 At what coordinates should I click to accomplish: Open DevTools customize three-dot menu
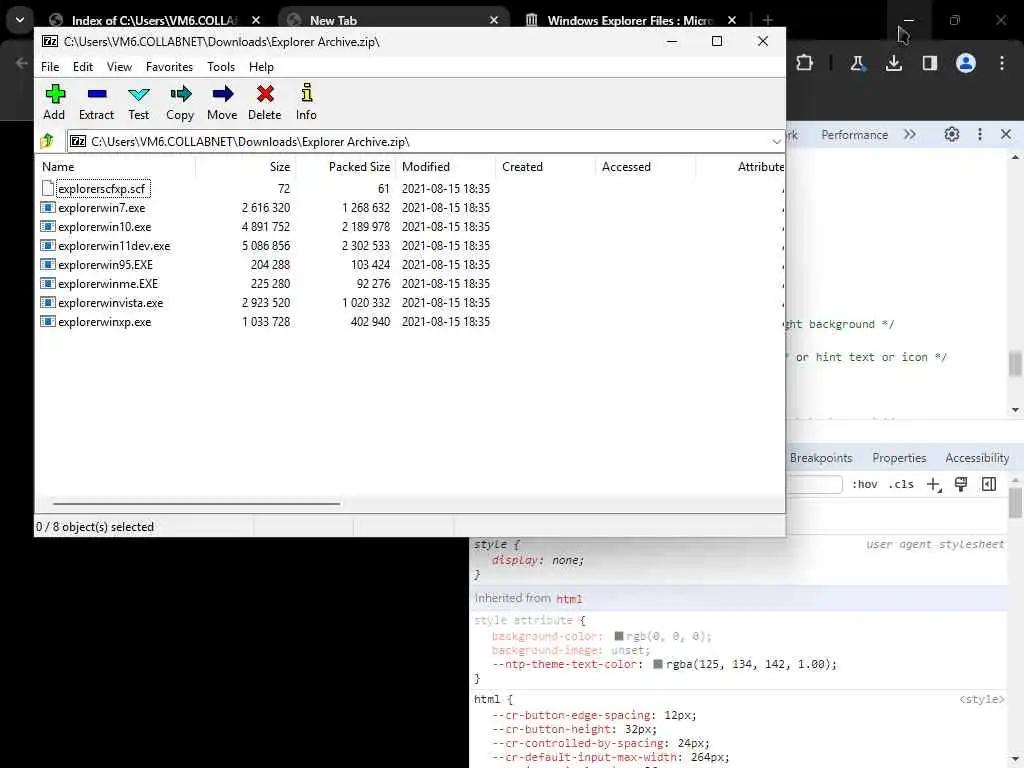[980, 135]
